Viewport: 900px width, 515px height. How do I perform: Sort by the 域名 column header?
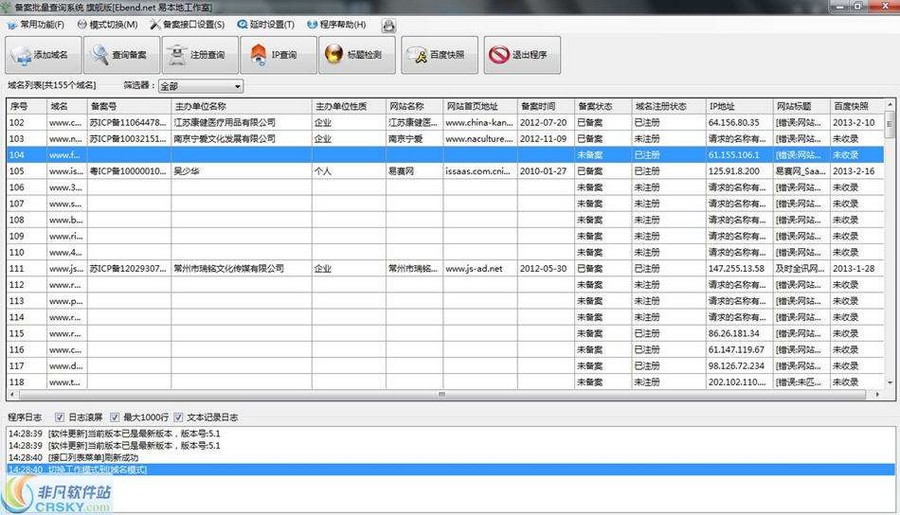click(67, 106)
